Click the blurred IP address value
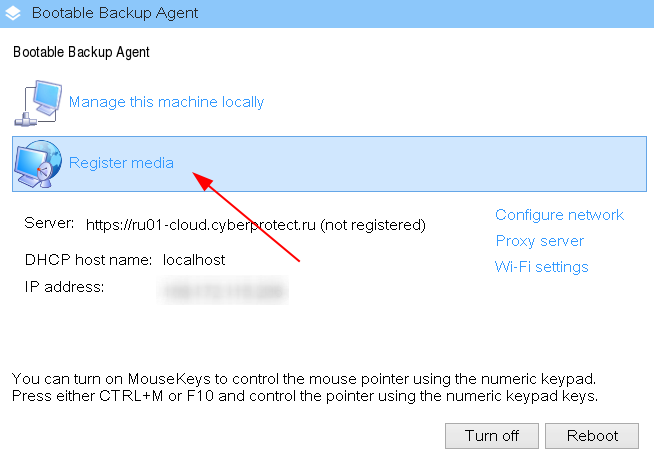The height and width of the screenshot is (461, 654). click(x=224, y=291)
